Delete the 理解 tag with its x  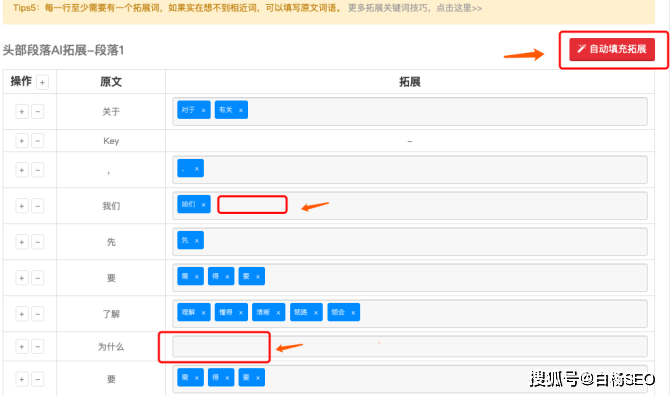pos(203,313)
